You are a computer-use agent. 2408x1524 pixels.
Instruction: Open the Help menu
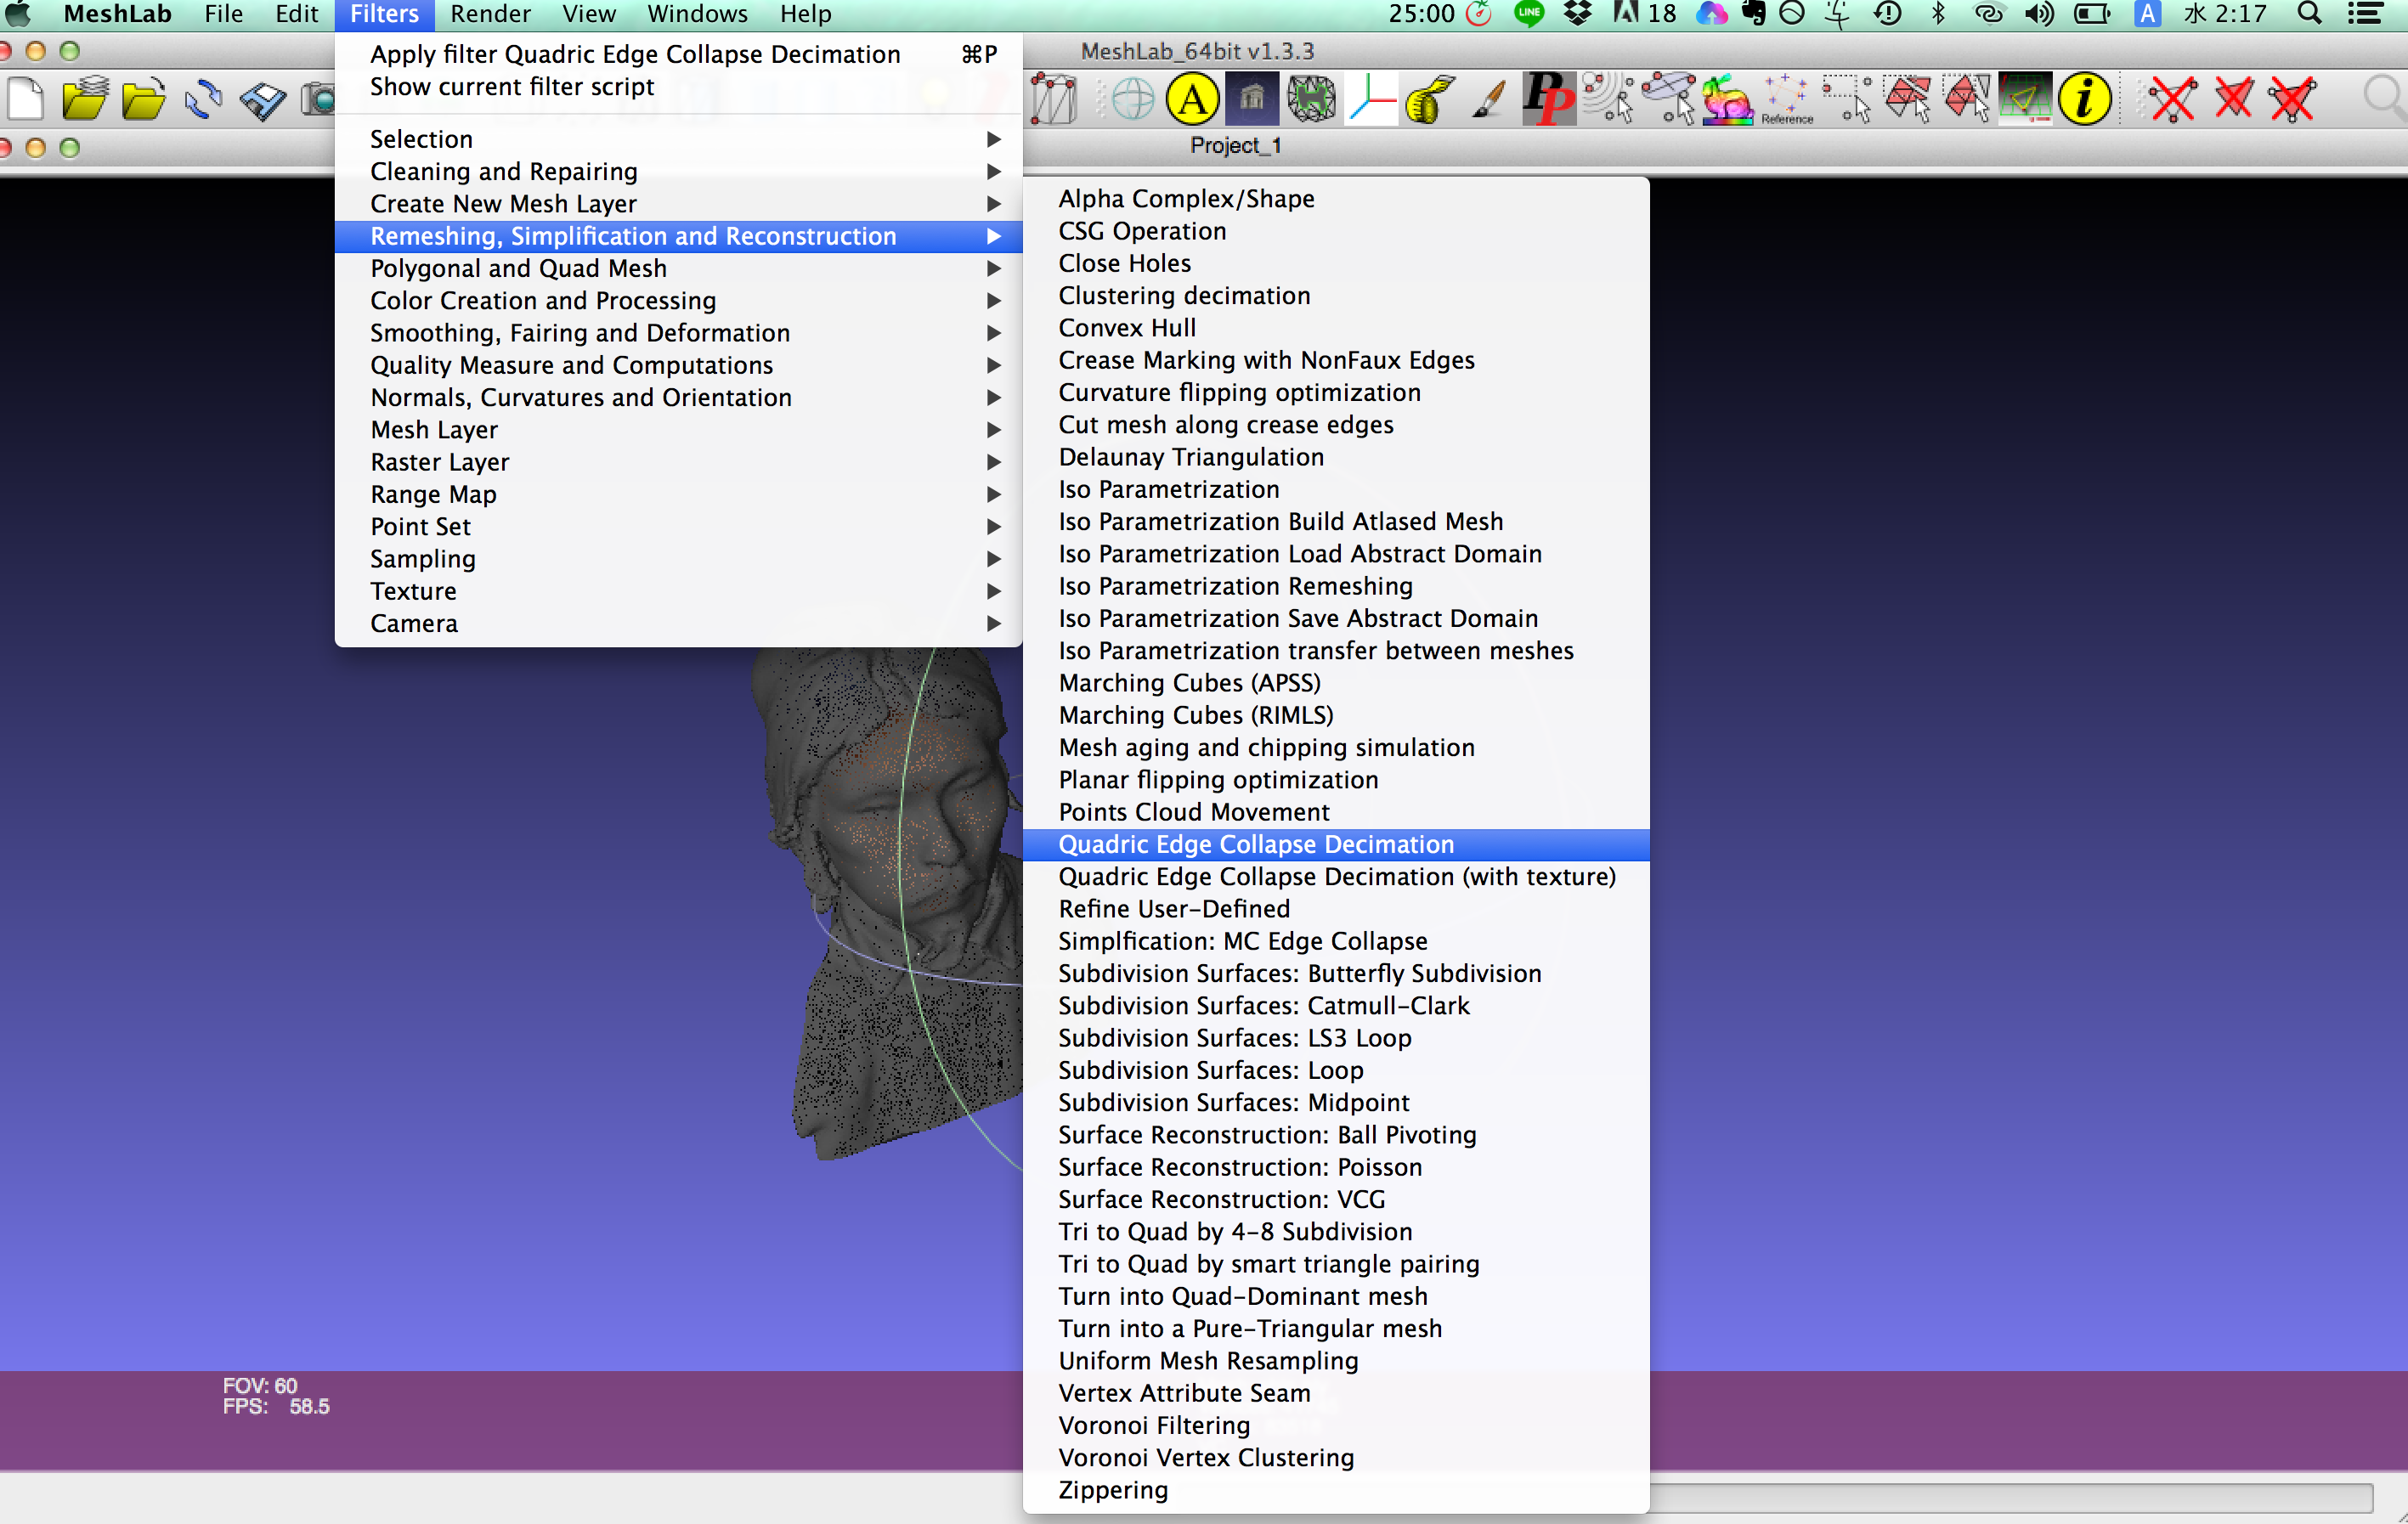click(x=805, y=14)
